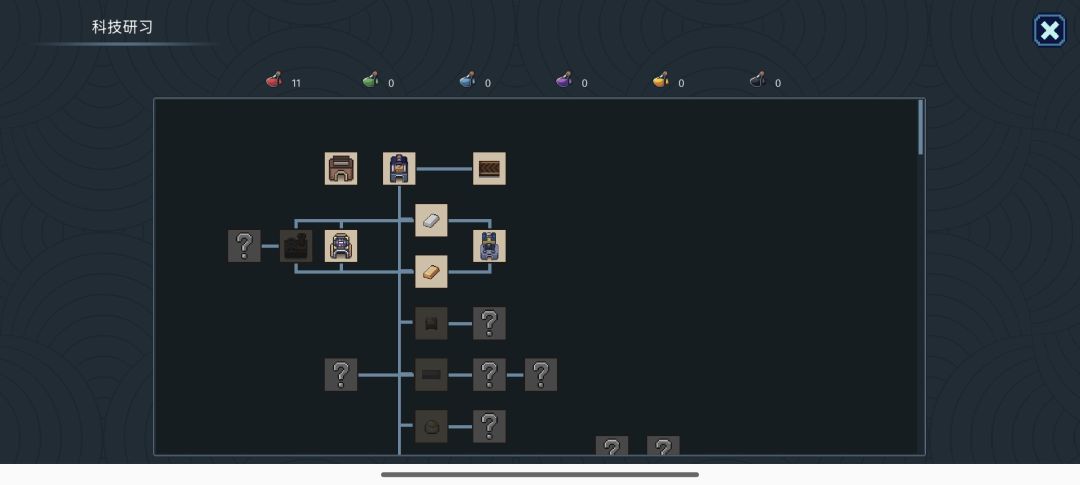
Task: Select the locked chest-shaped node below the gold ingot
Action: (431, 324)
